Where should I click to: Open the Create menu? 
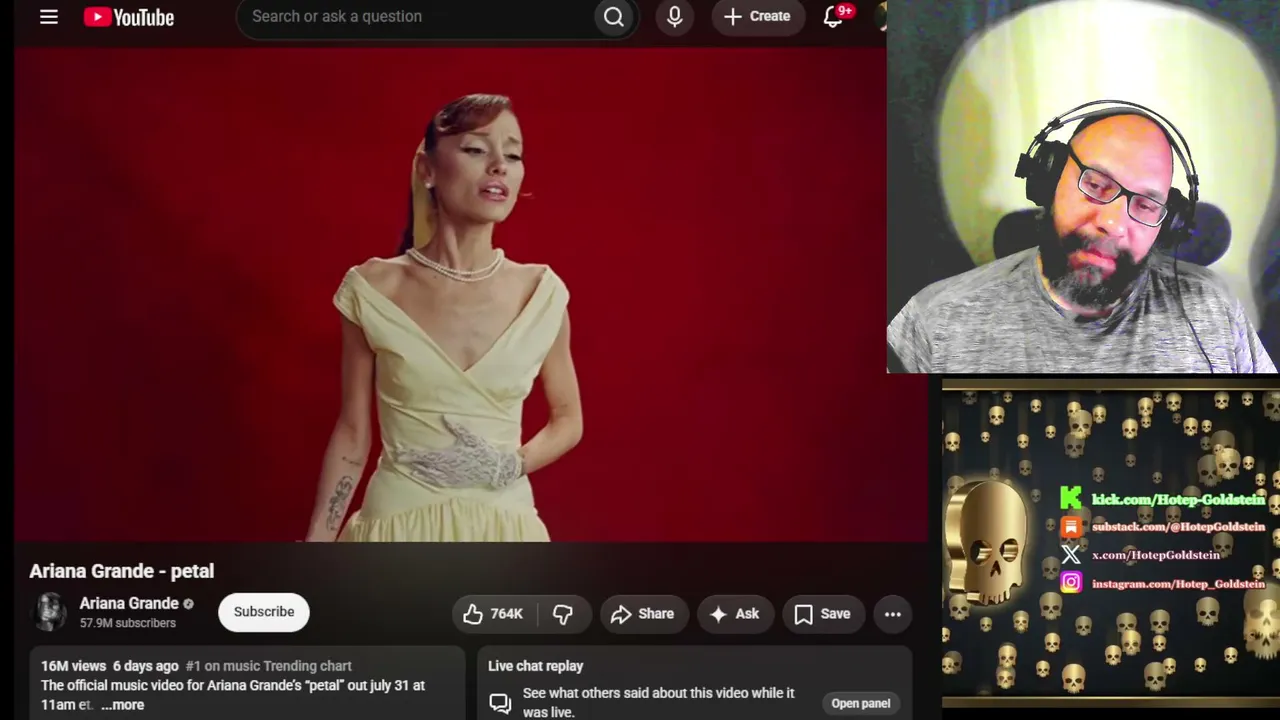tap(758, 17)
